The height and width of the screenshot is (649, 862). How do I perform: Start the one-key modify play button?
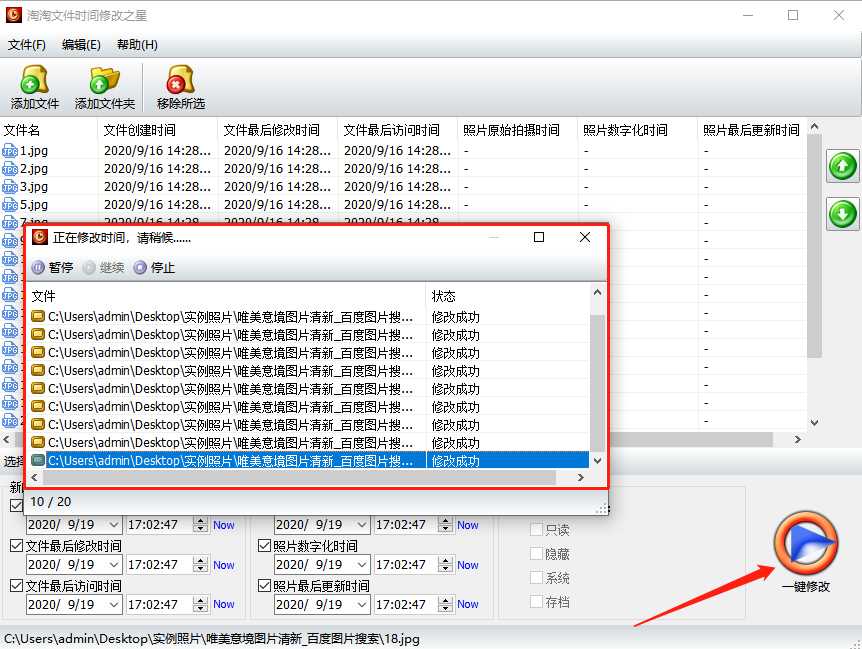pyautogui.click(x=805, y=543)
